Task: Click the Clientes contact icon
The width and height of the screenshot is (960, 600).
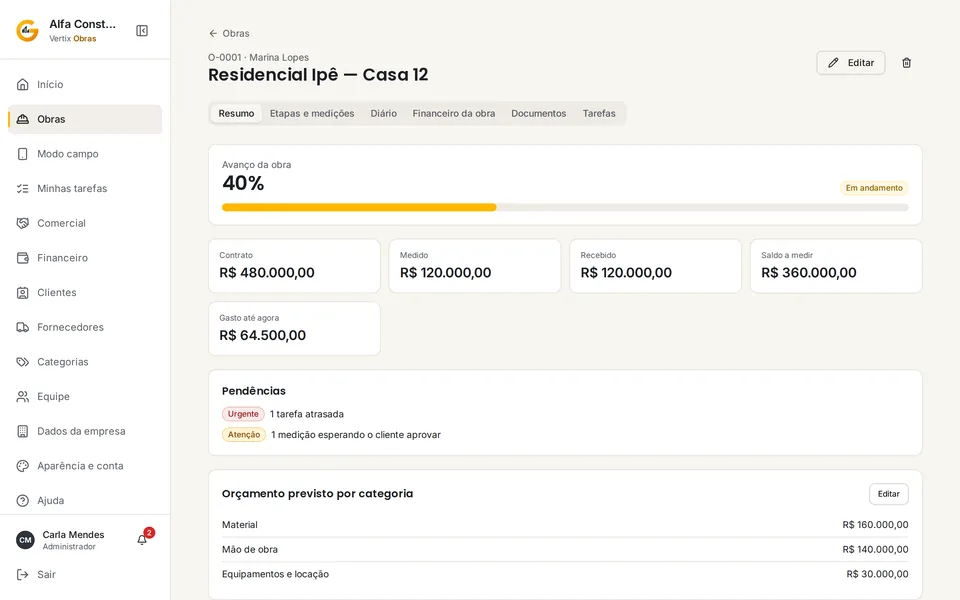Action: [23, 293]
